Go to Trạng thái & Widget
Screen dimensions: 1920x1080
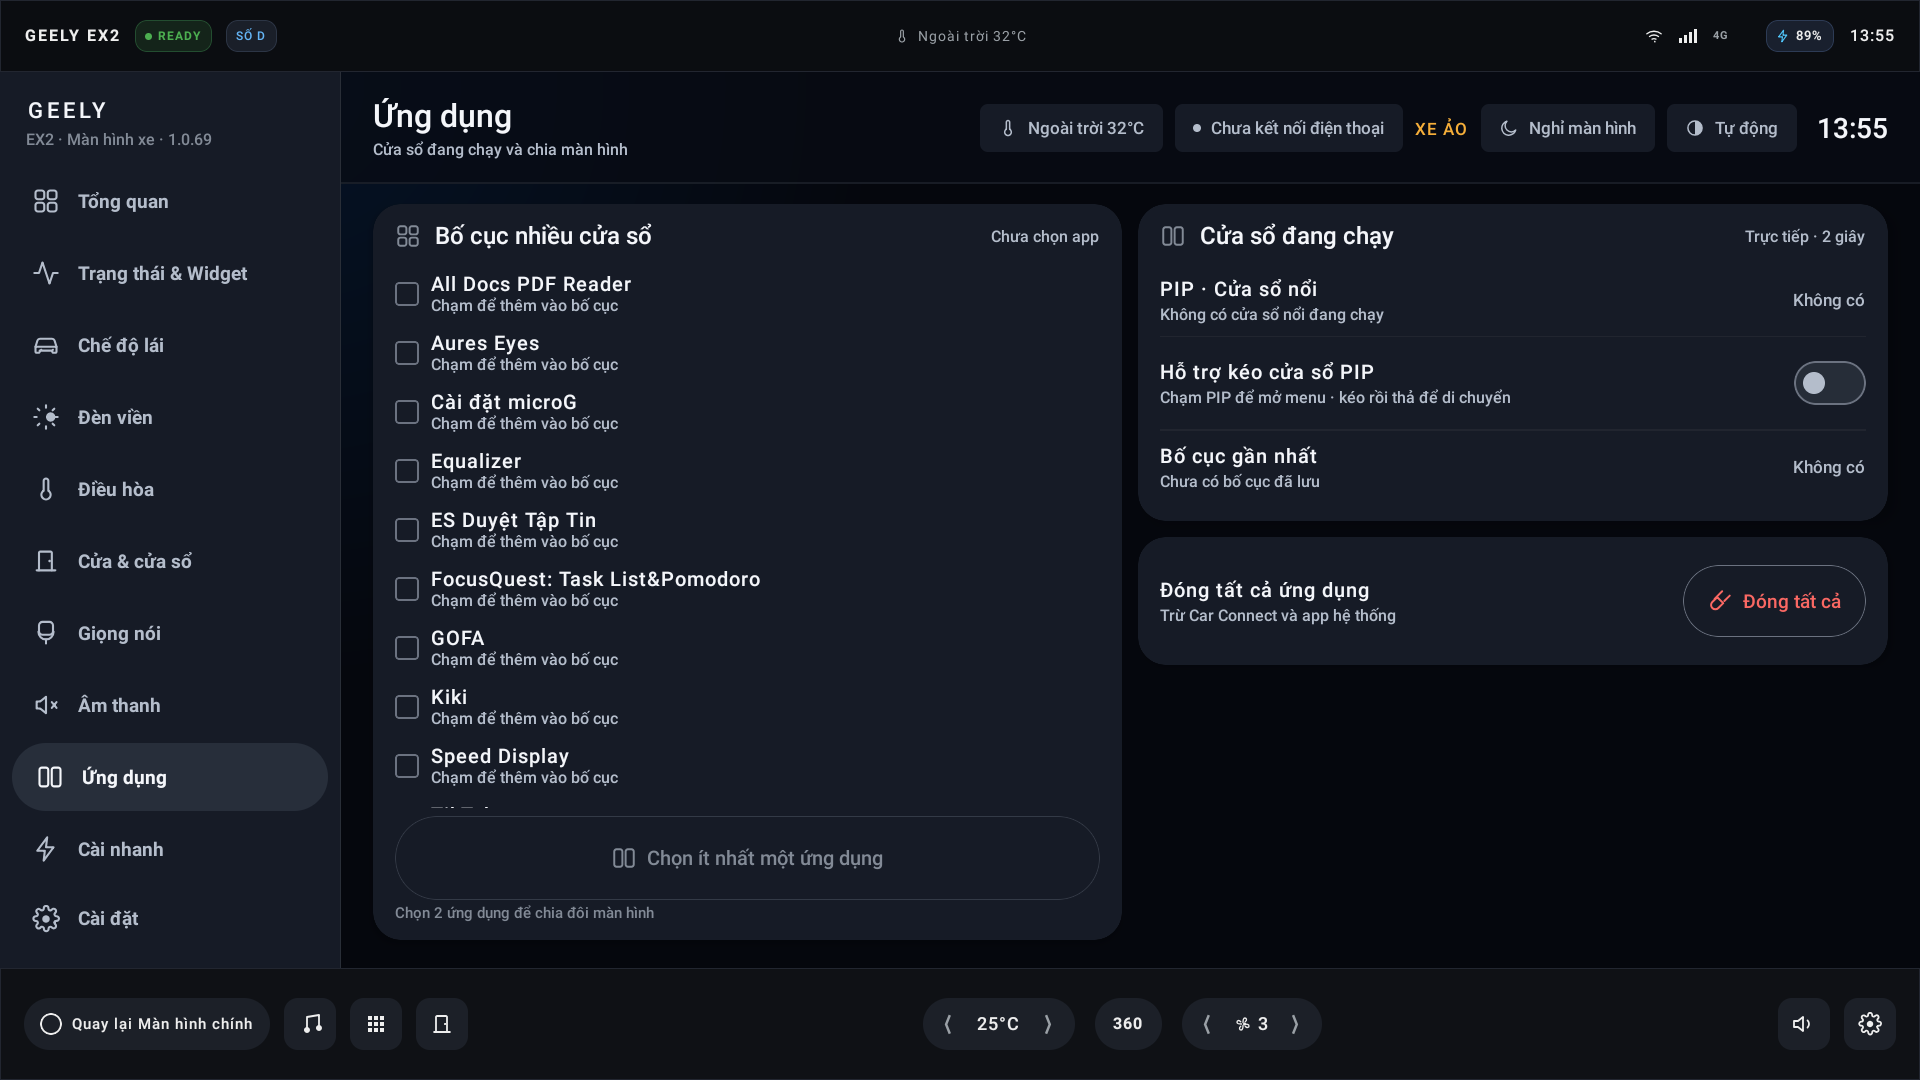(x=170, y=273)
